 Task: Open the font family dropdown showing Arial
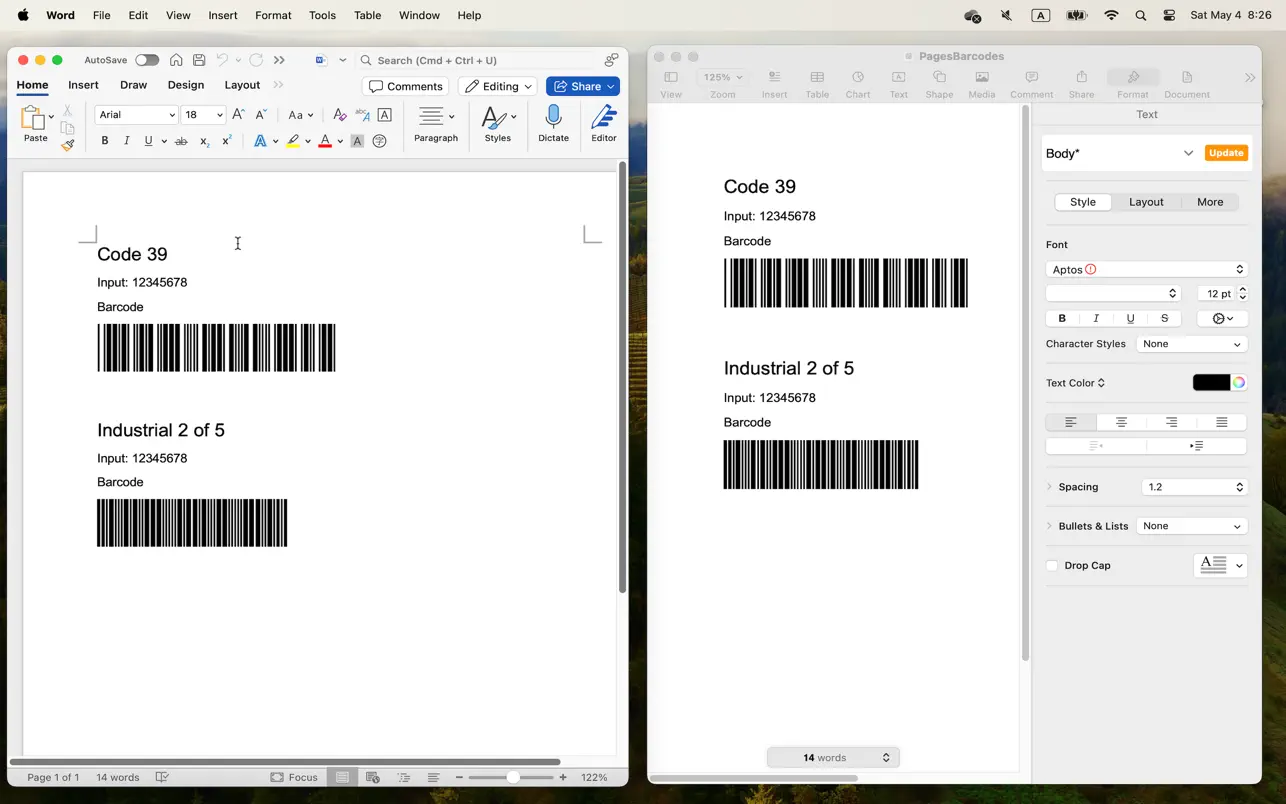(136, 114)
